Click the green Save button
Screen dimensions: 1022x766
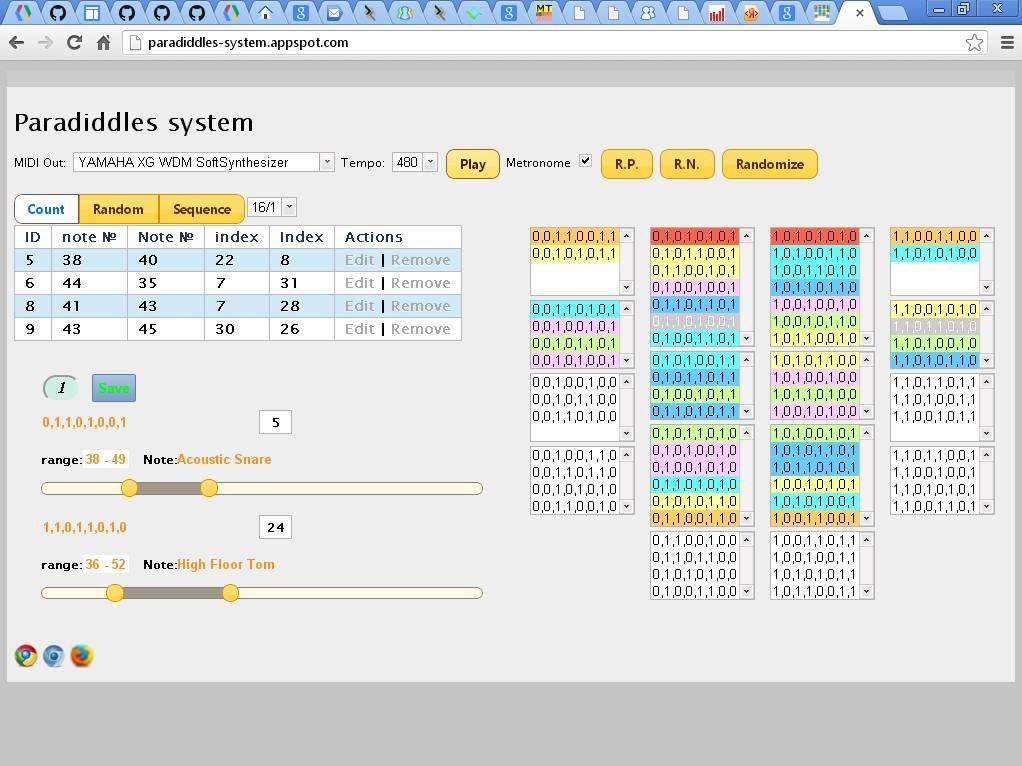(113, 388)
